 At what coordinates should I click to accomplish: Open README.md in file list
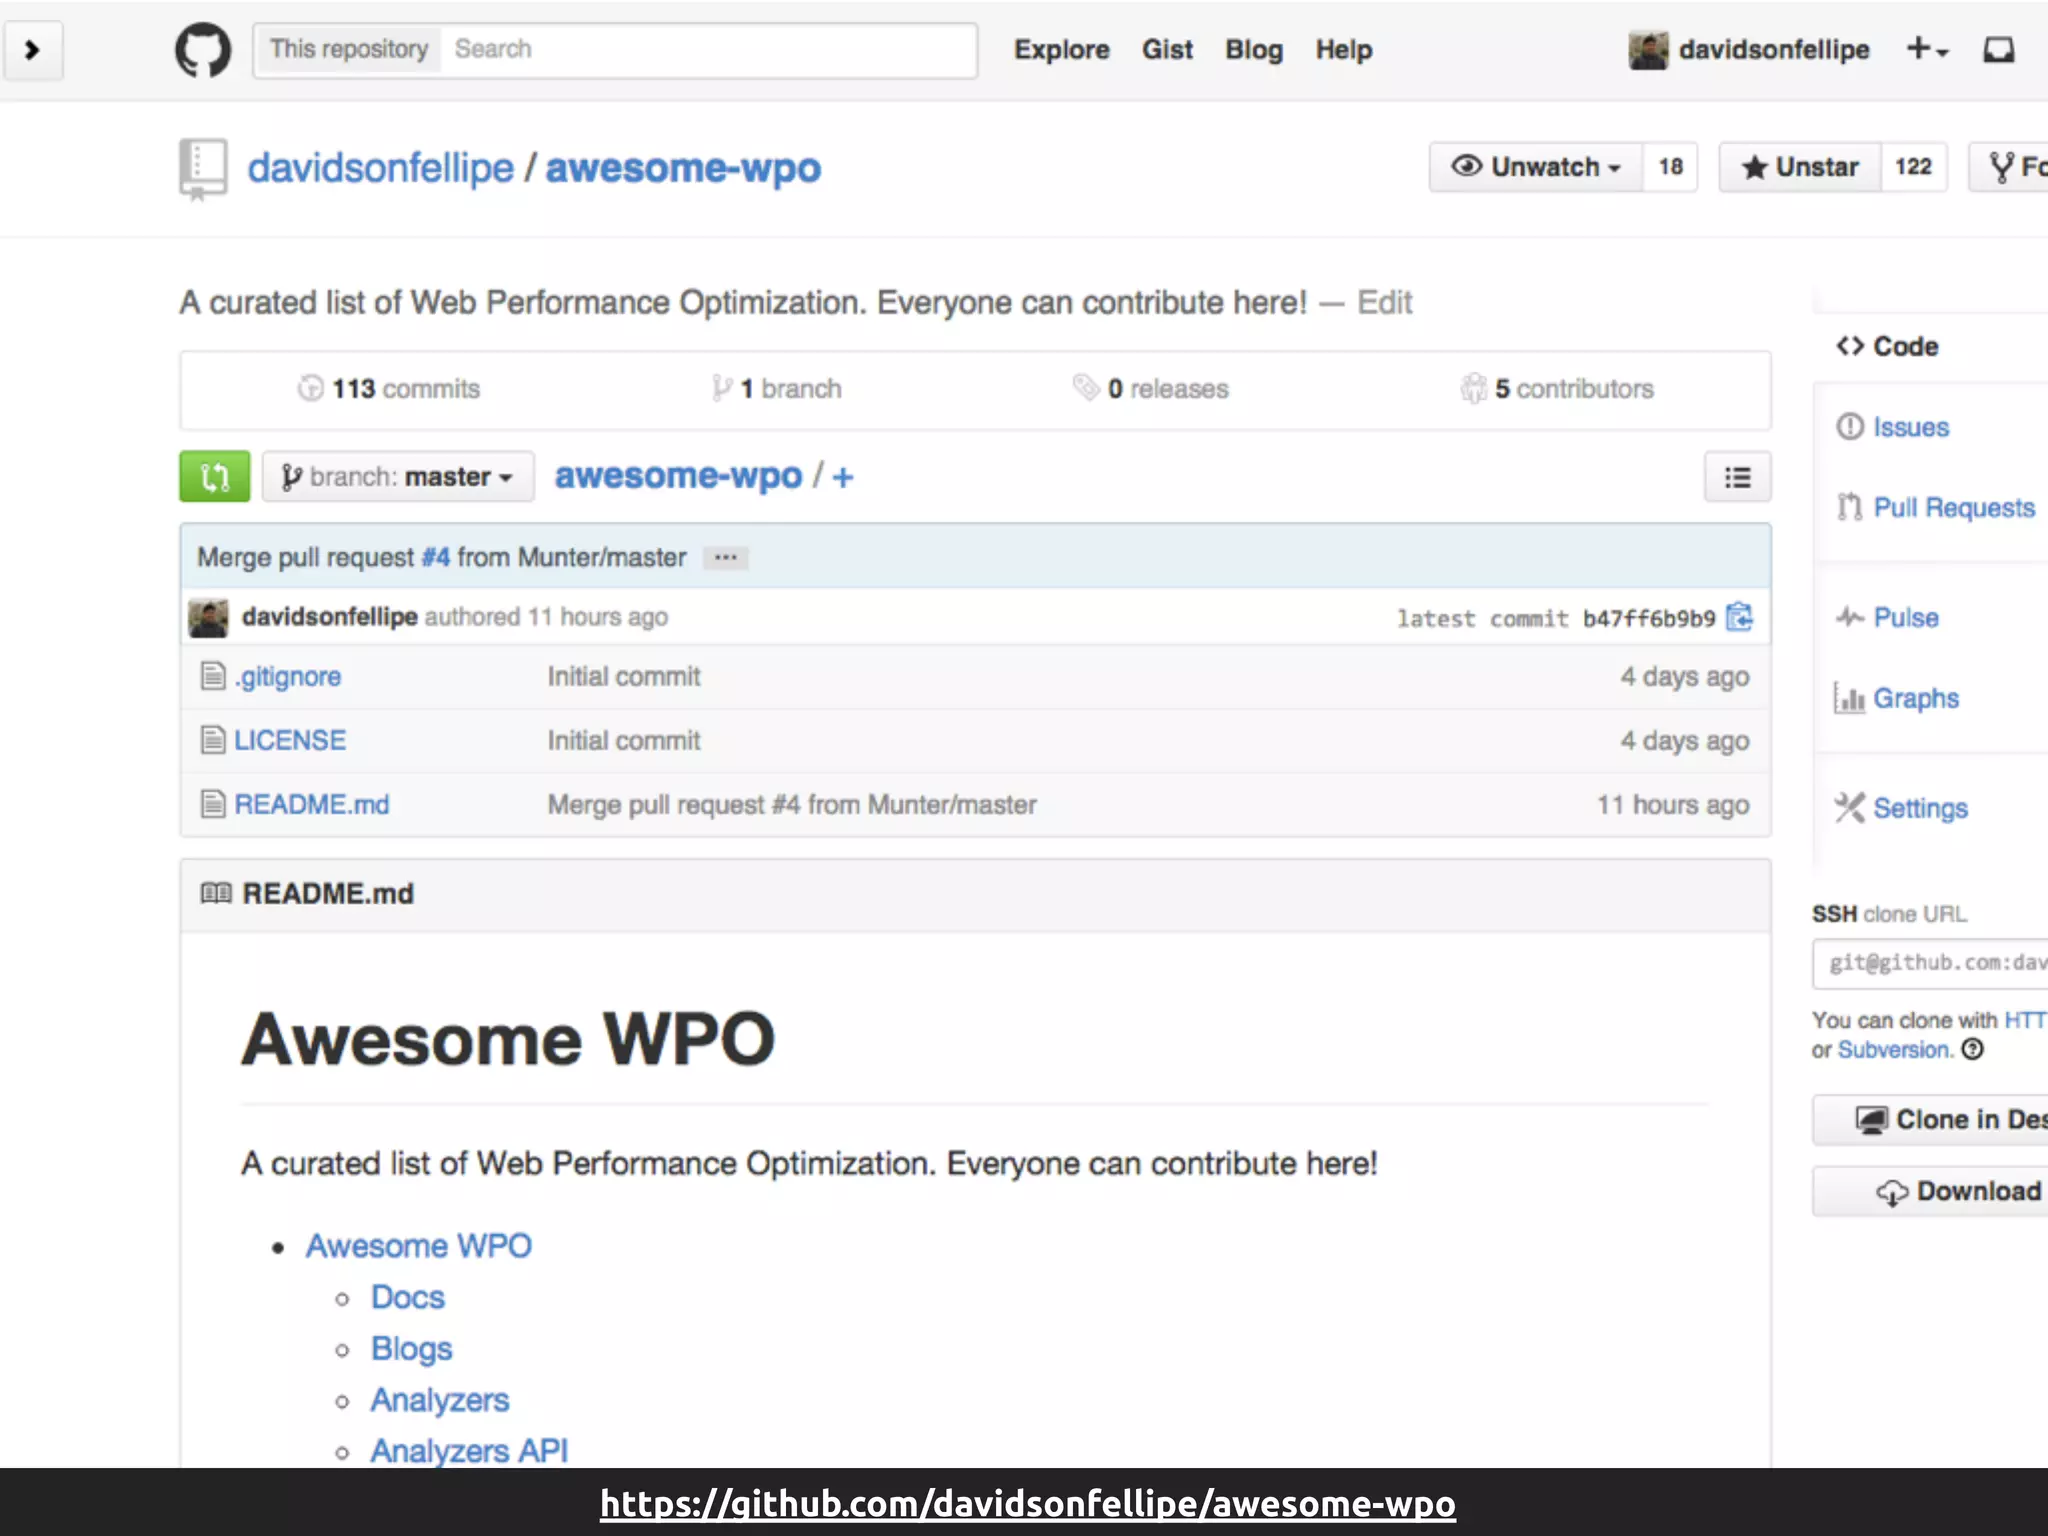pos(312,804)
